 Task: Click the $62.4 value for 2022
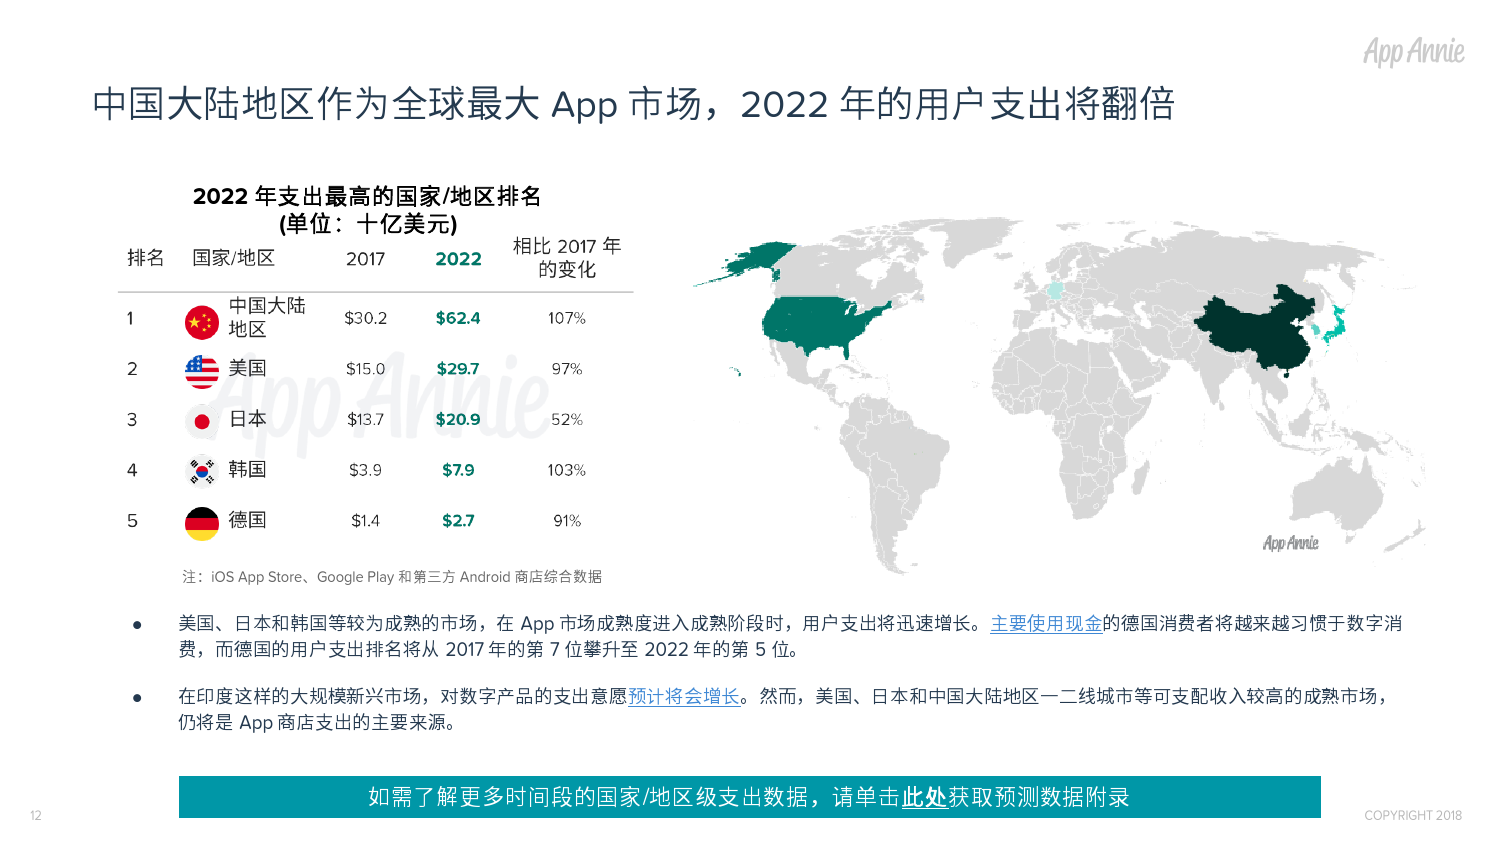click(x=458, y=318)
